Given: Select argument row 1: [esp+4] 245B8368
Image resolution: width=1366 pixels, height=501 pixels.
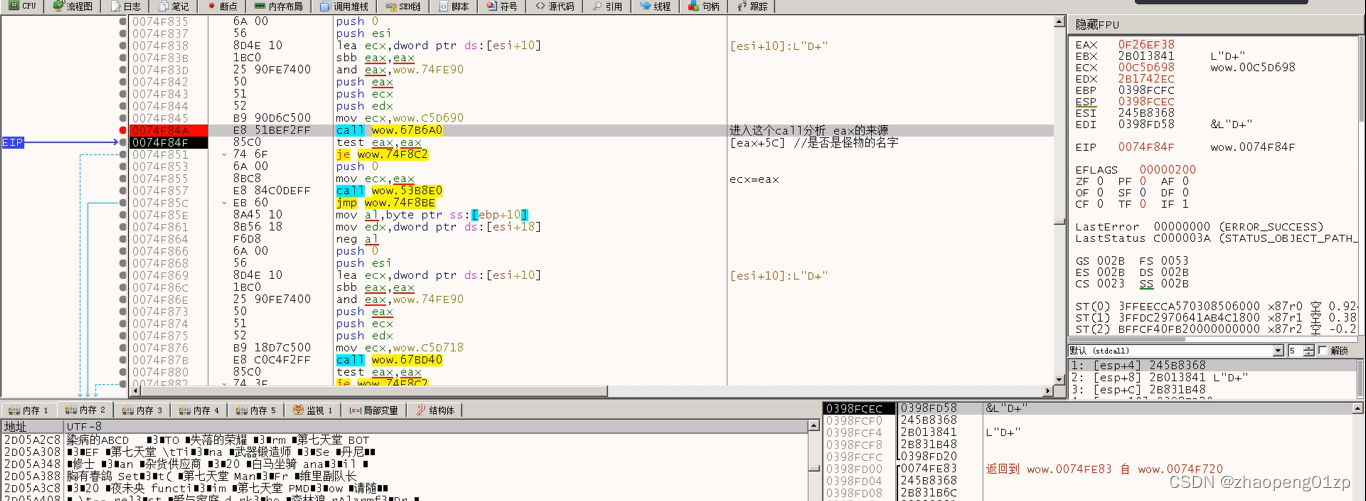Looking at the screenshot, I should coord(1213,365).
